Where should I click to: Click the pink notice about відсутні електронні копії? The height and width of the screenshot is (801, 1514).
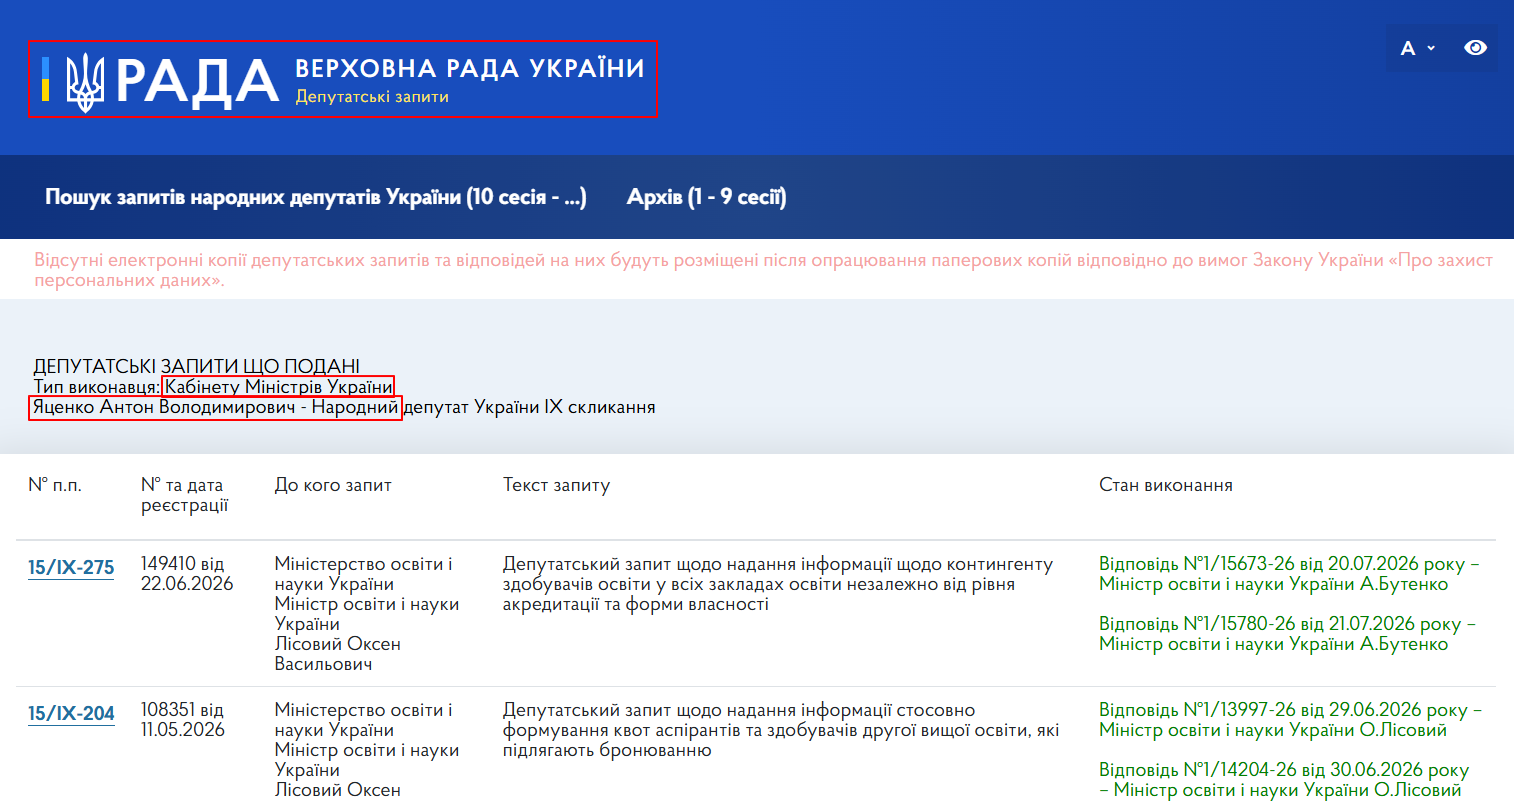[x=764, y=270]
